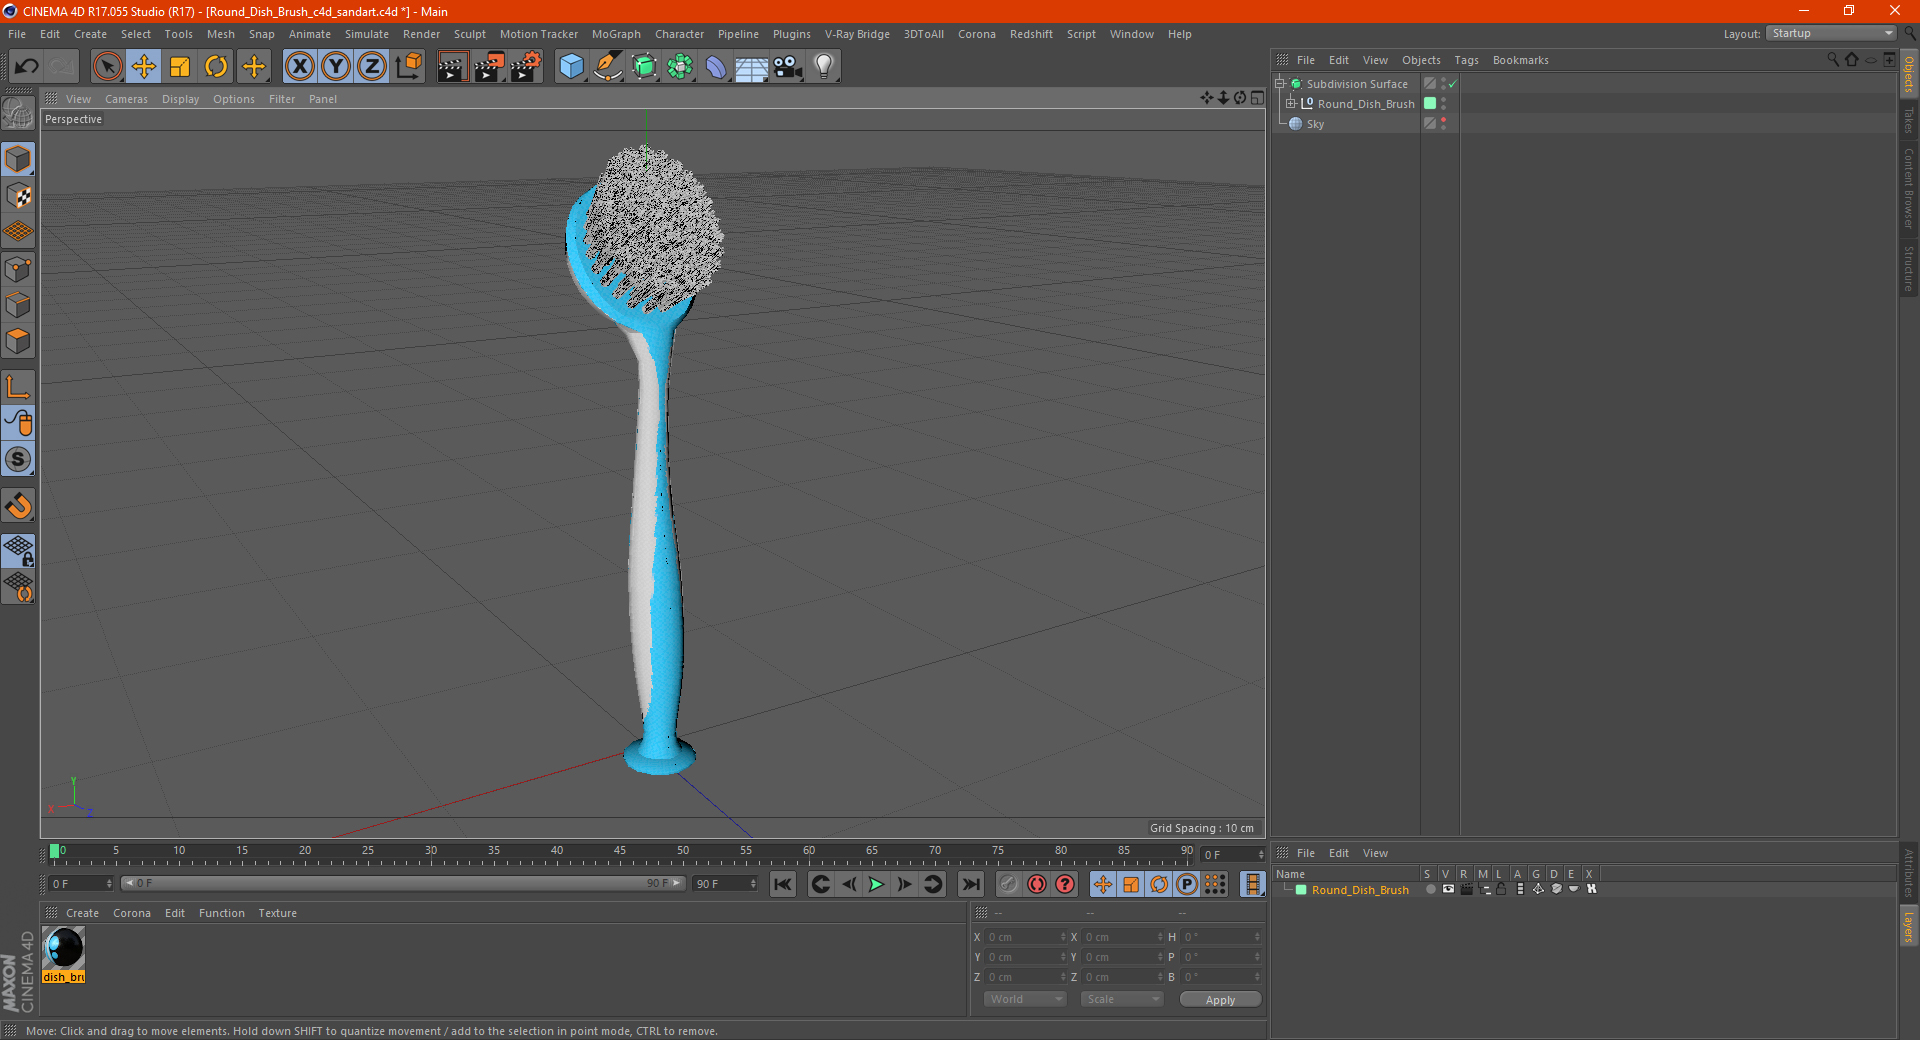Open material manager Create menu
The width and height of the screenshot is (1920, 1040).
82,913
